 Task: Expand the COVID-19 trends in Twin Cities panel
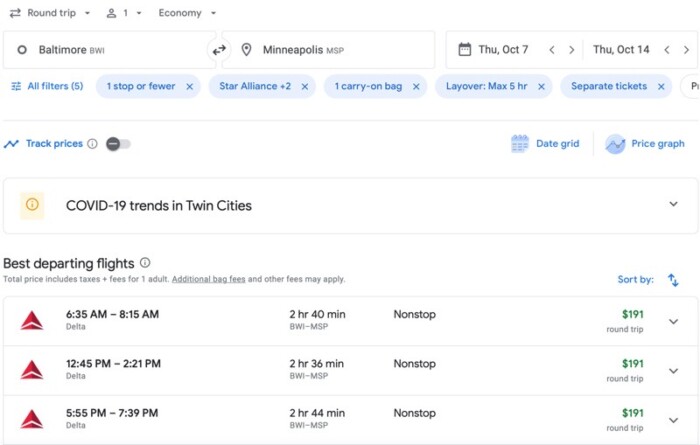[x=673, y=204]
